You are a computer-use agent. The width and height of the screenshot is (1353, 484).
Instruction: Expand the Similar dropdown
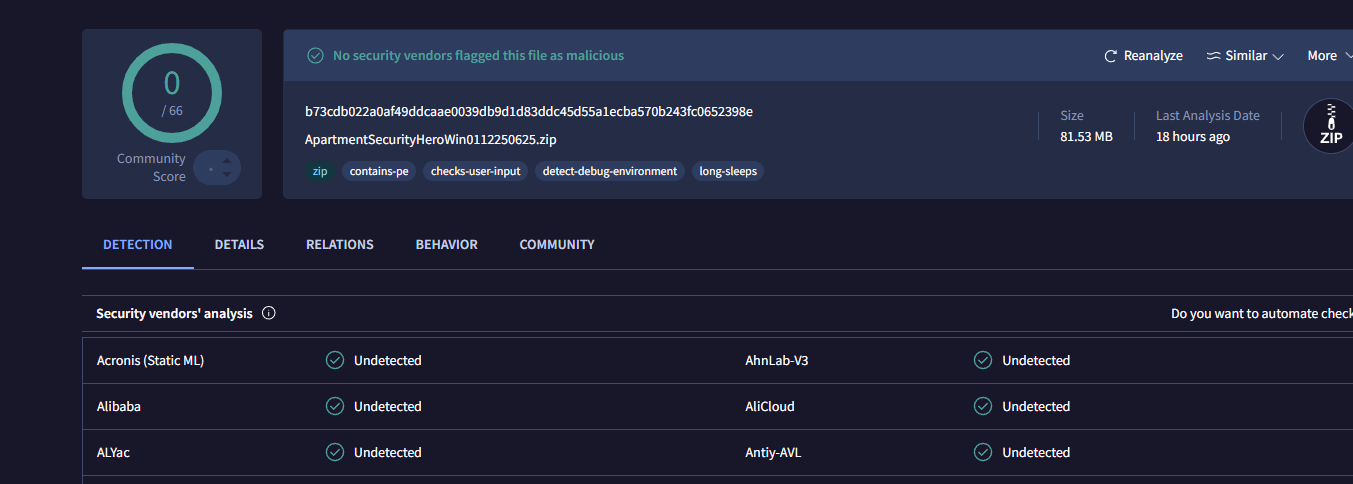point(1245,56)
